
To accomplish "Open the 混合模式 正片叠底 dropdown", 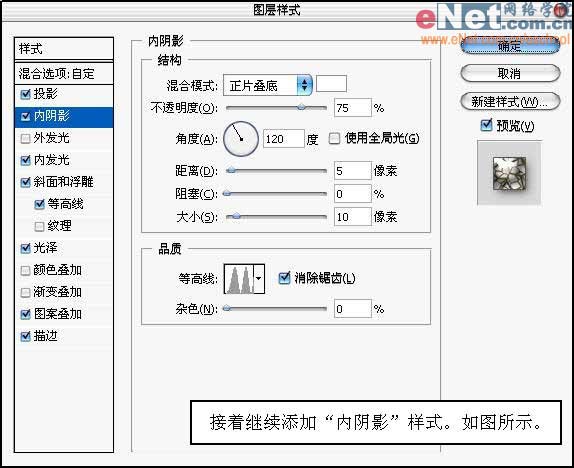I will click(268, 85).
